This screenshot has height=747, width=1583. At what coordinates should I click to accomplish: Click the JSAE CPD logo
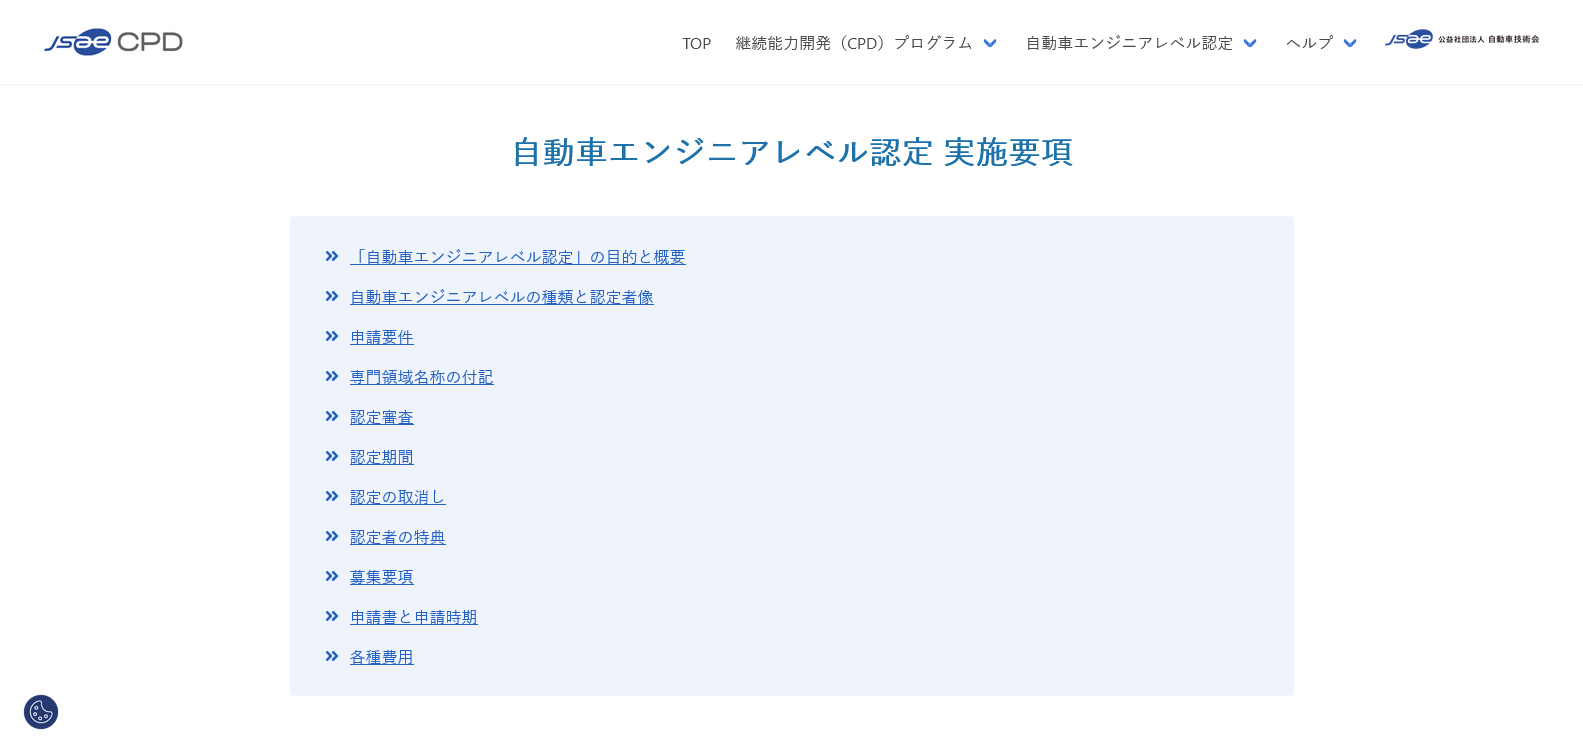tap(113, 42)
